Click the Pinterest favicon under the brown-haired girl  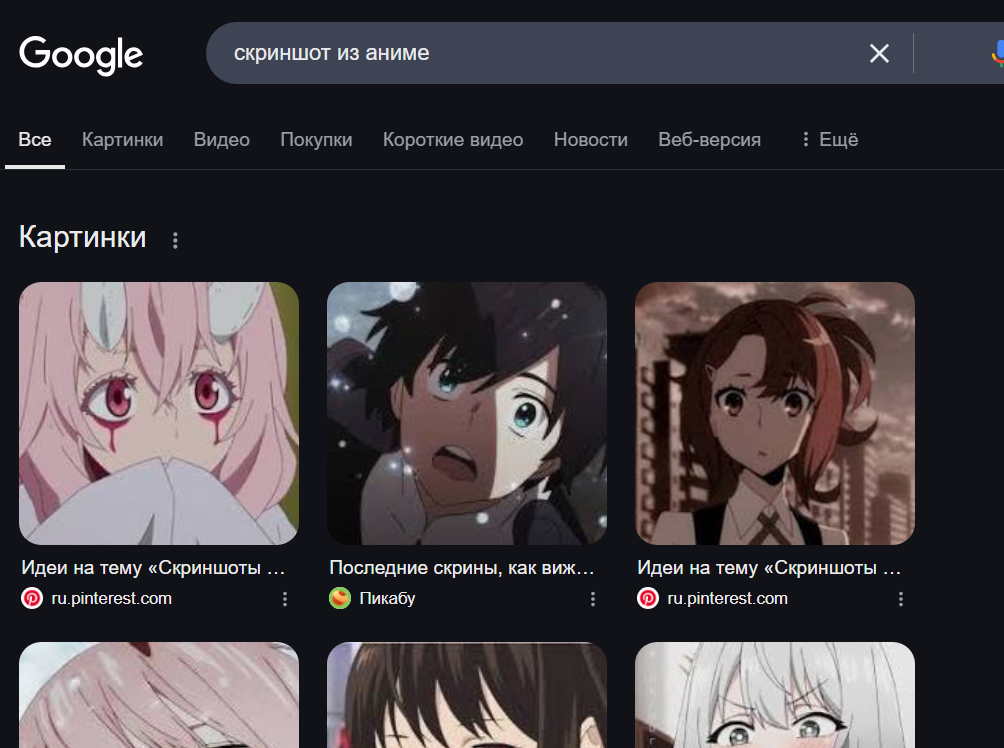(x=648, y=598)
